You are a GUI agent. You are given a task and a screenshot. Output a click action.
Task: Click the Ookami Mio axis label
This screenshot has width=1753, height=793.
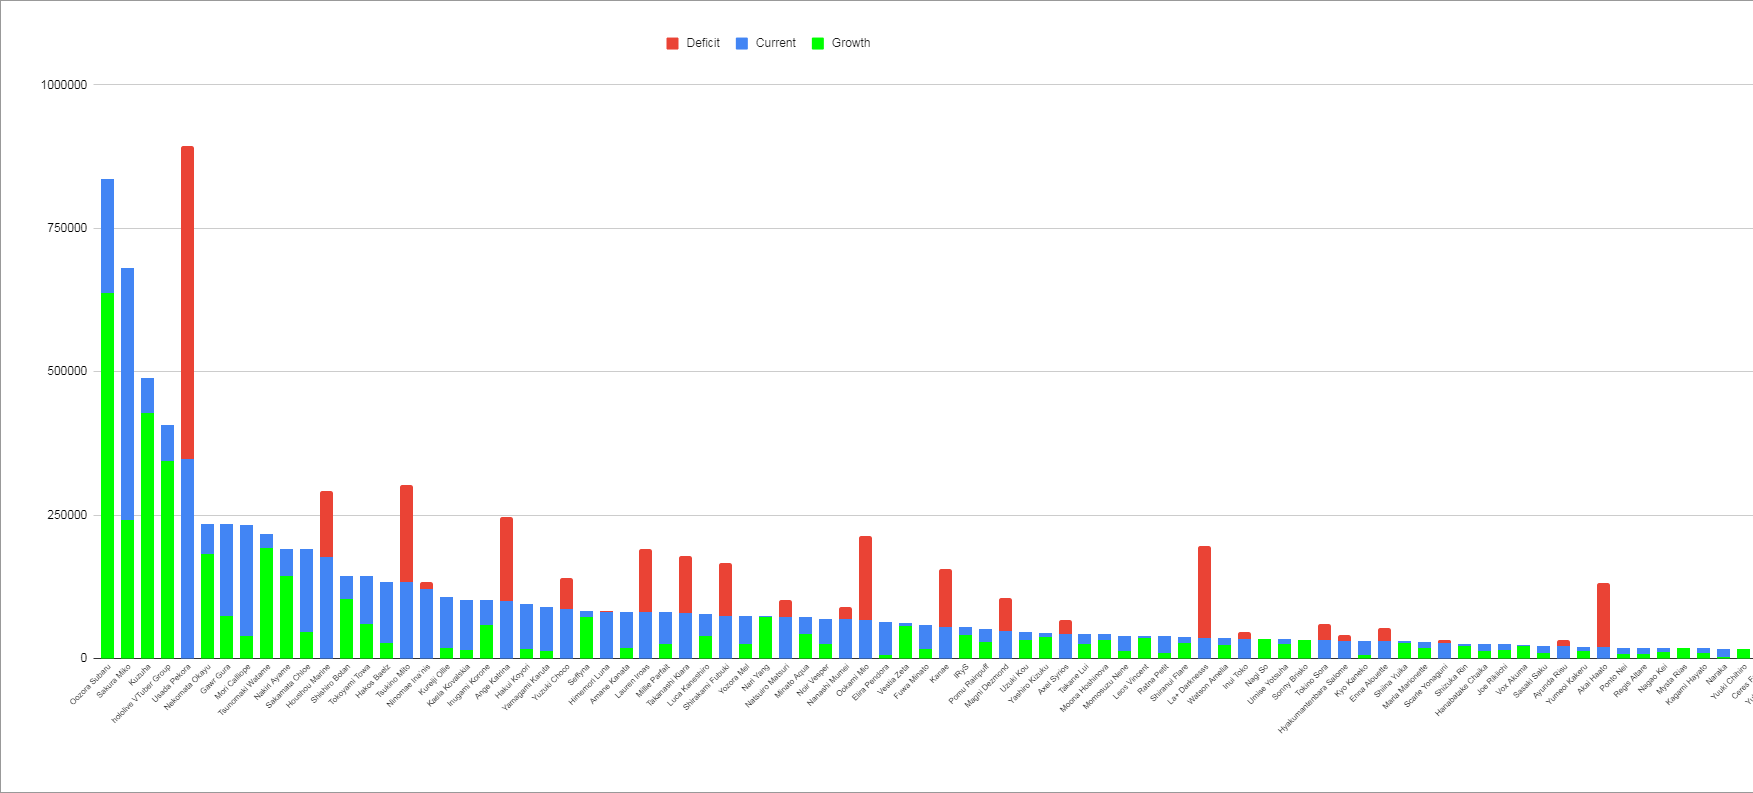coord(853,680)
